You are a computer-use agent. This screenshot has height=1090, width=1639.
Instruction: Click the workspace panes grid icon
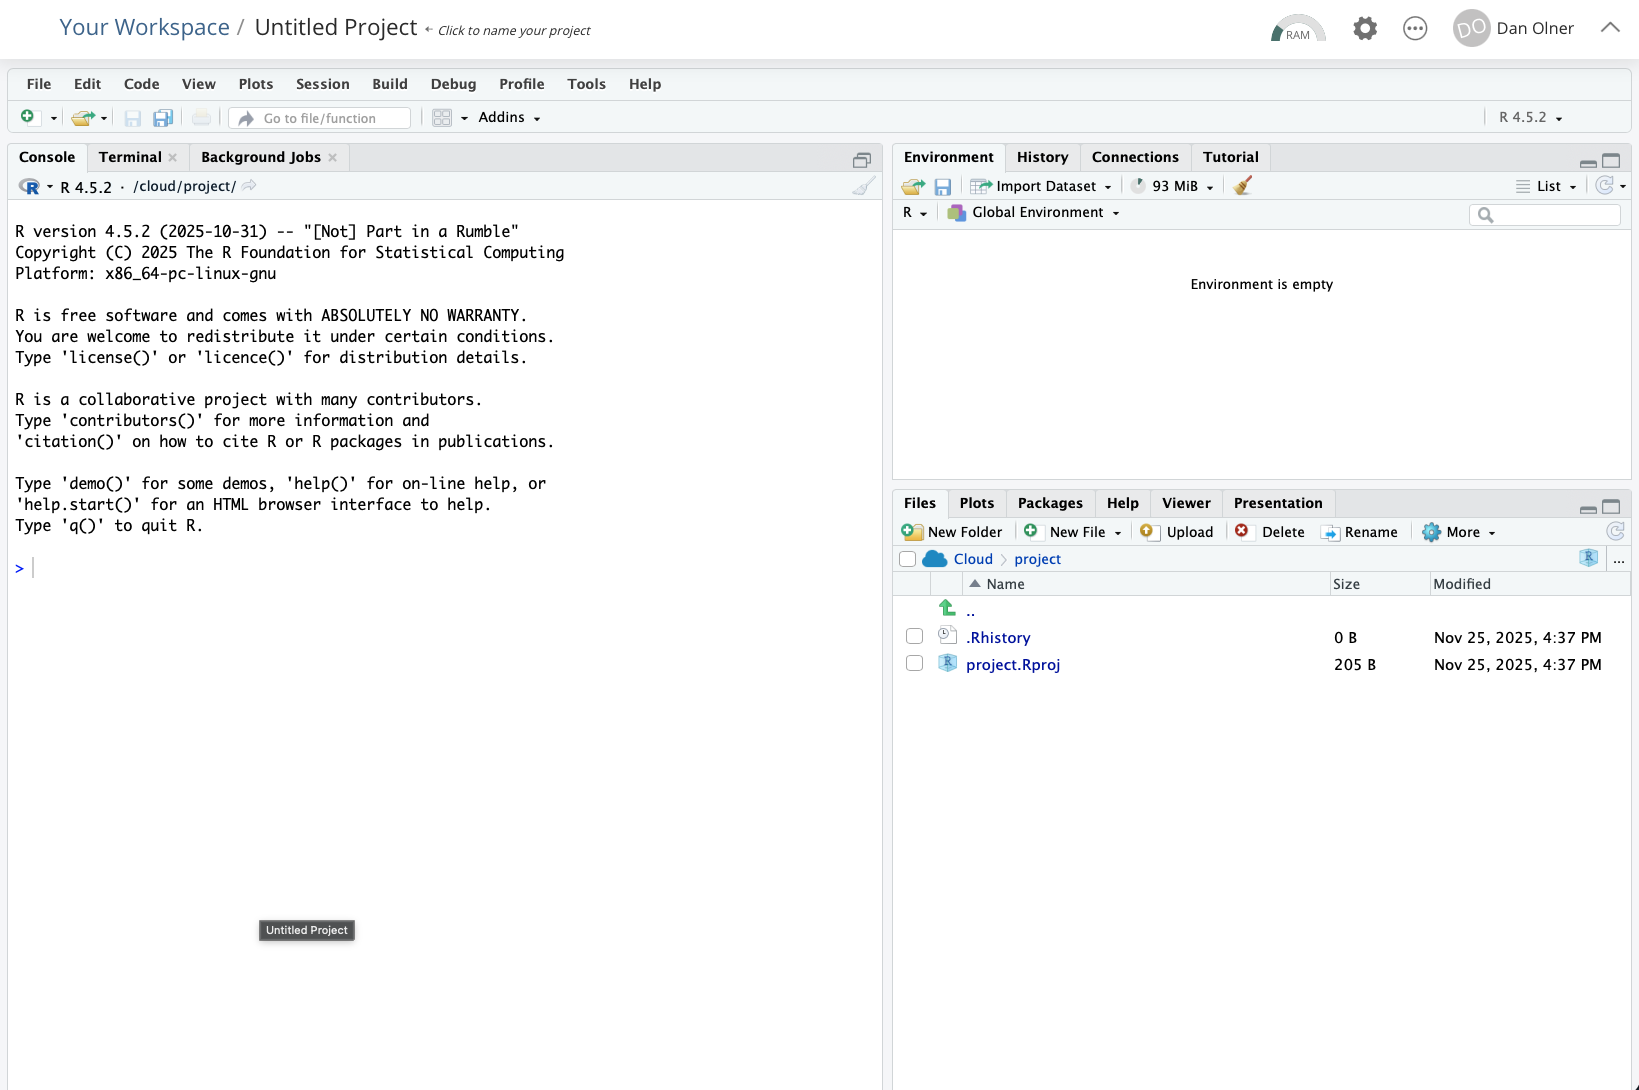coord(442,118)
